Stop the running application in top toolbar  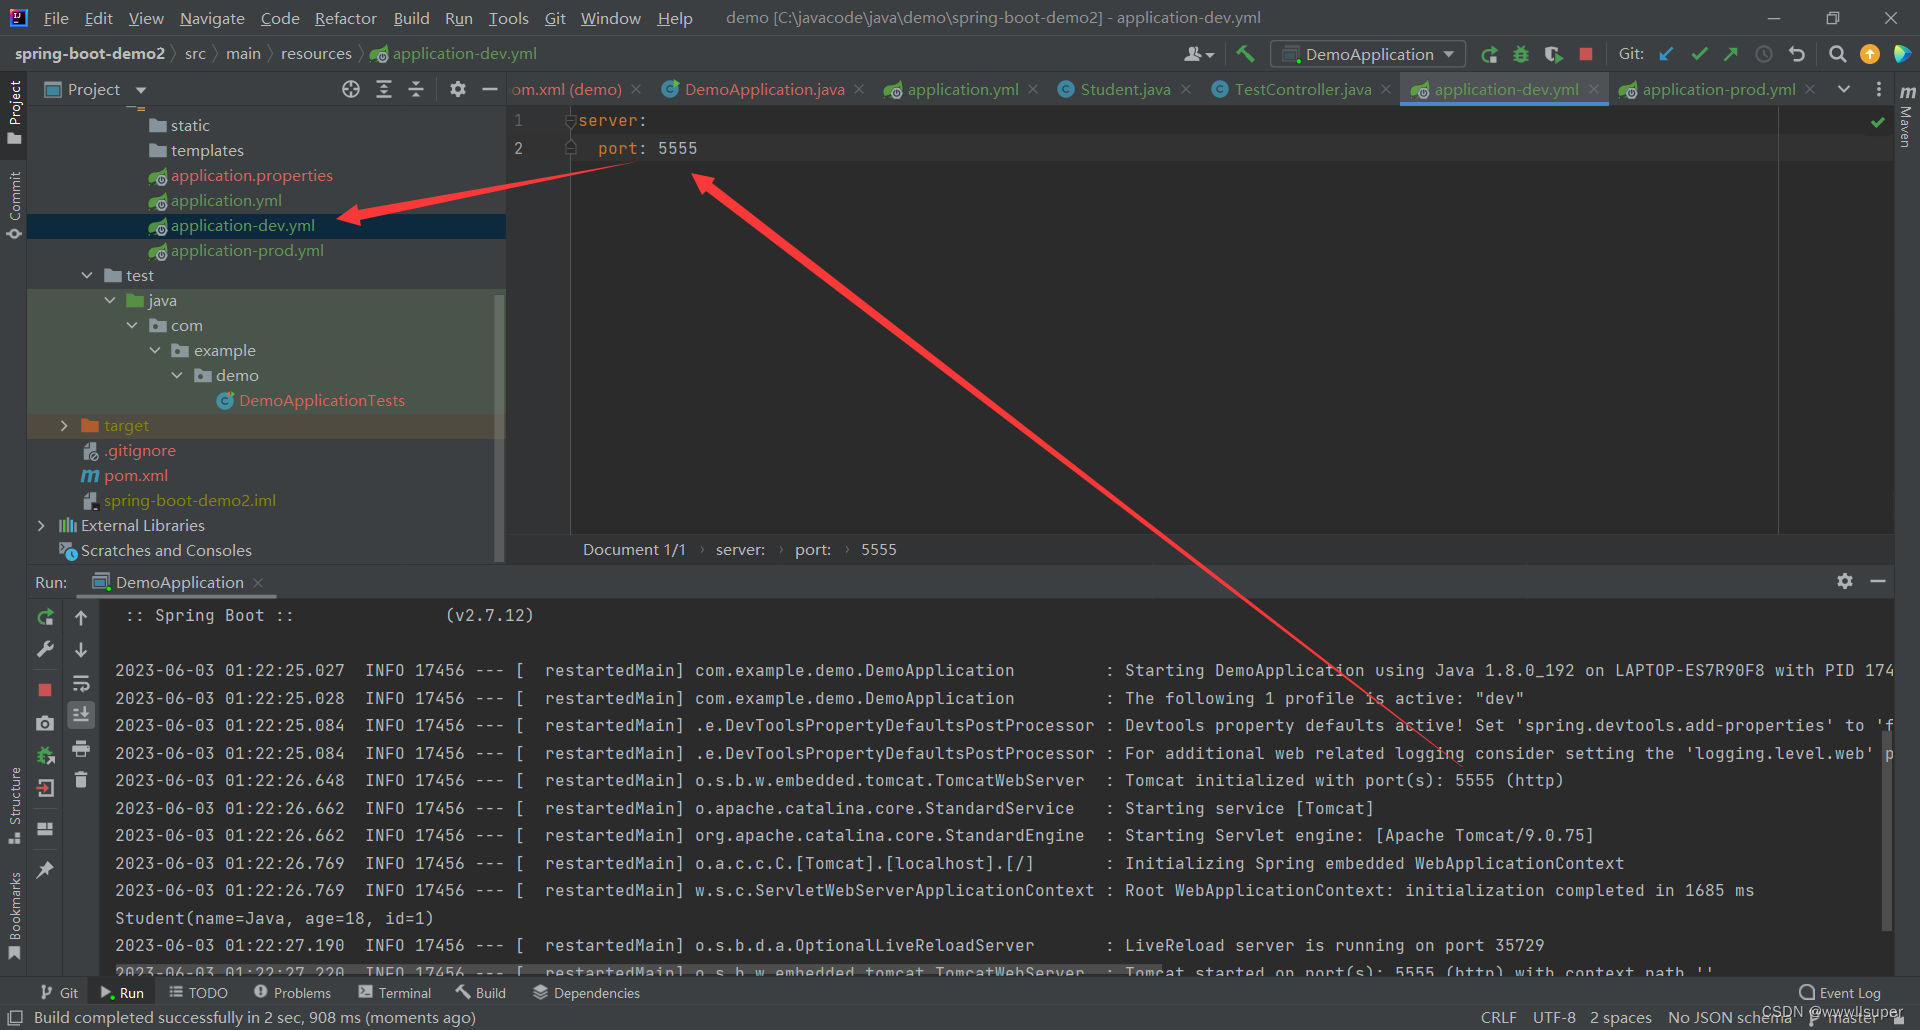[1586, 54]
